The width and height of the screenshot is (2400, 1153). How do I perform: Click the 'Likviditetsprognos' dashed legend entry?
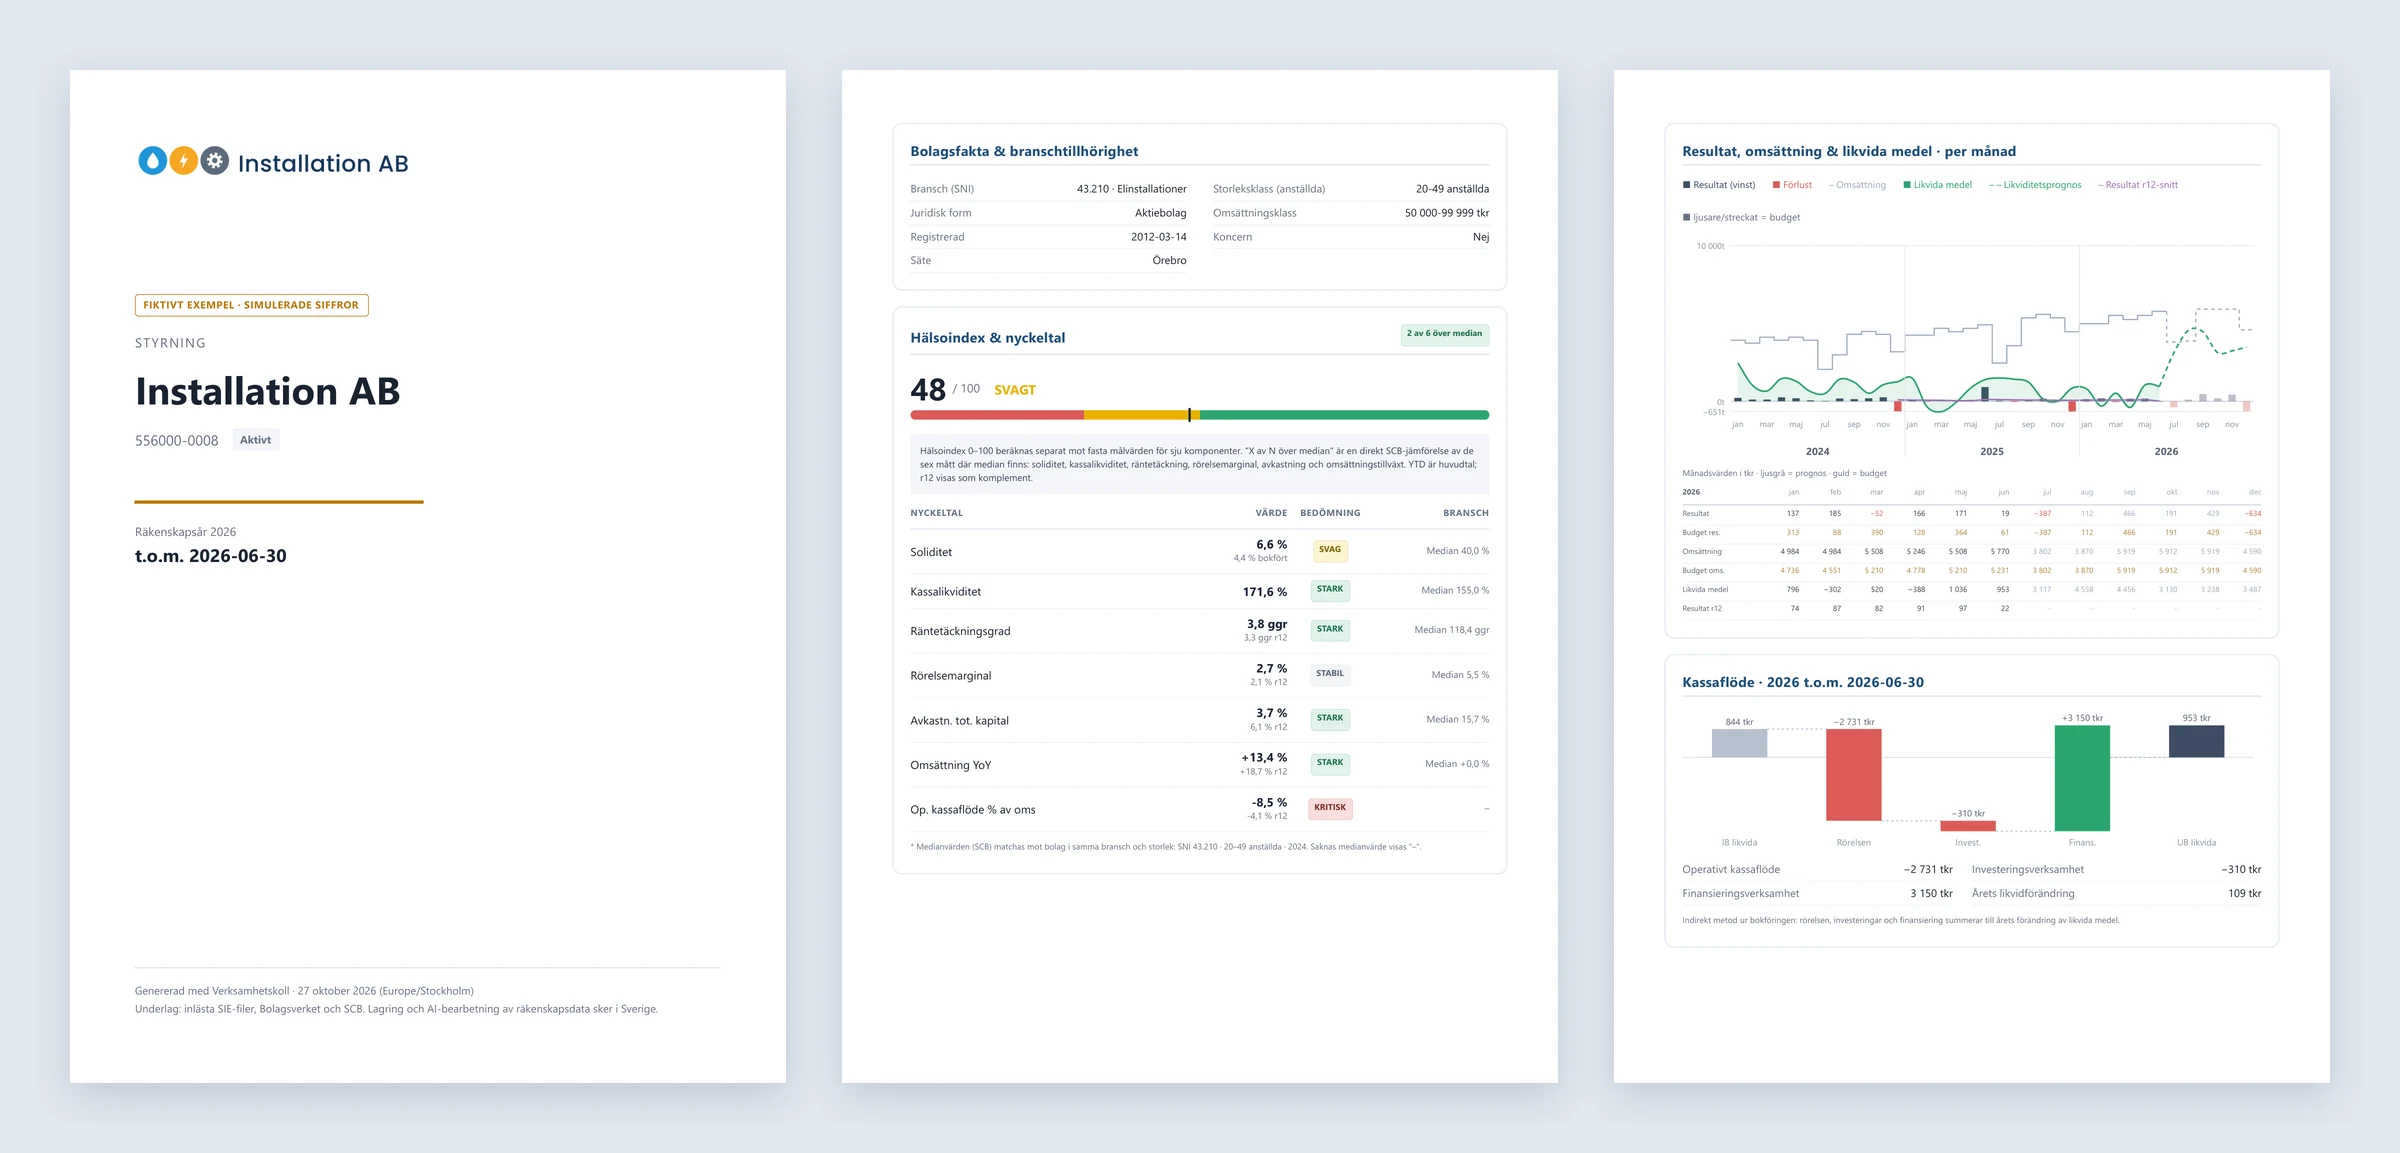[2035, 185]
